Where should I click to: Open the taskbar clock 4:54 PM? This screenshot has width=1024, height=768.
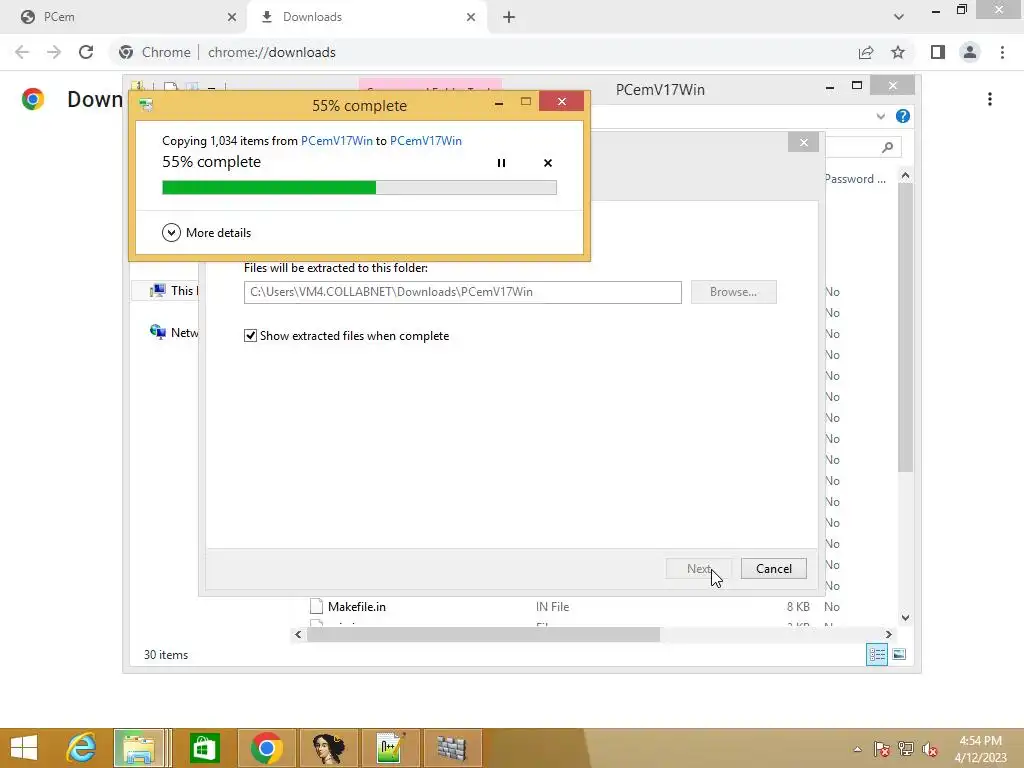tap(980, 749)
